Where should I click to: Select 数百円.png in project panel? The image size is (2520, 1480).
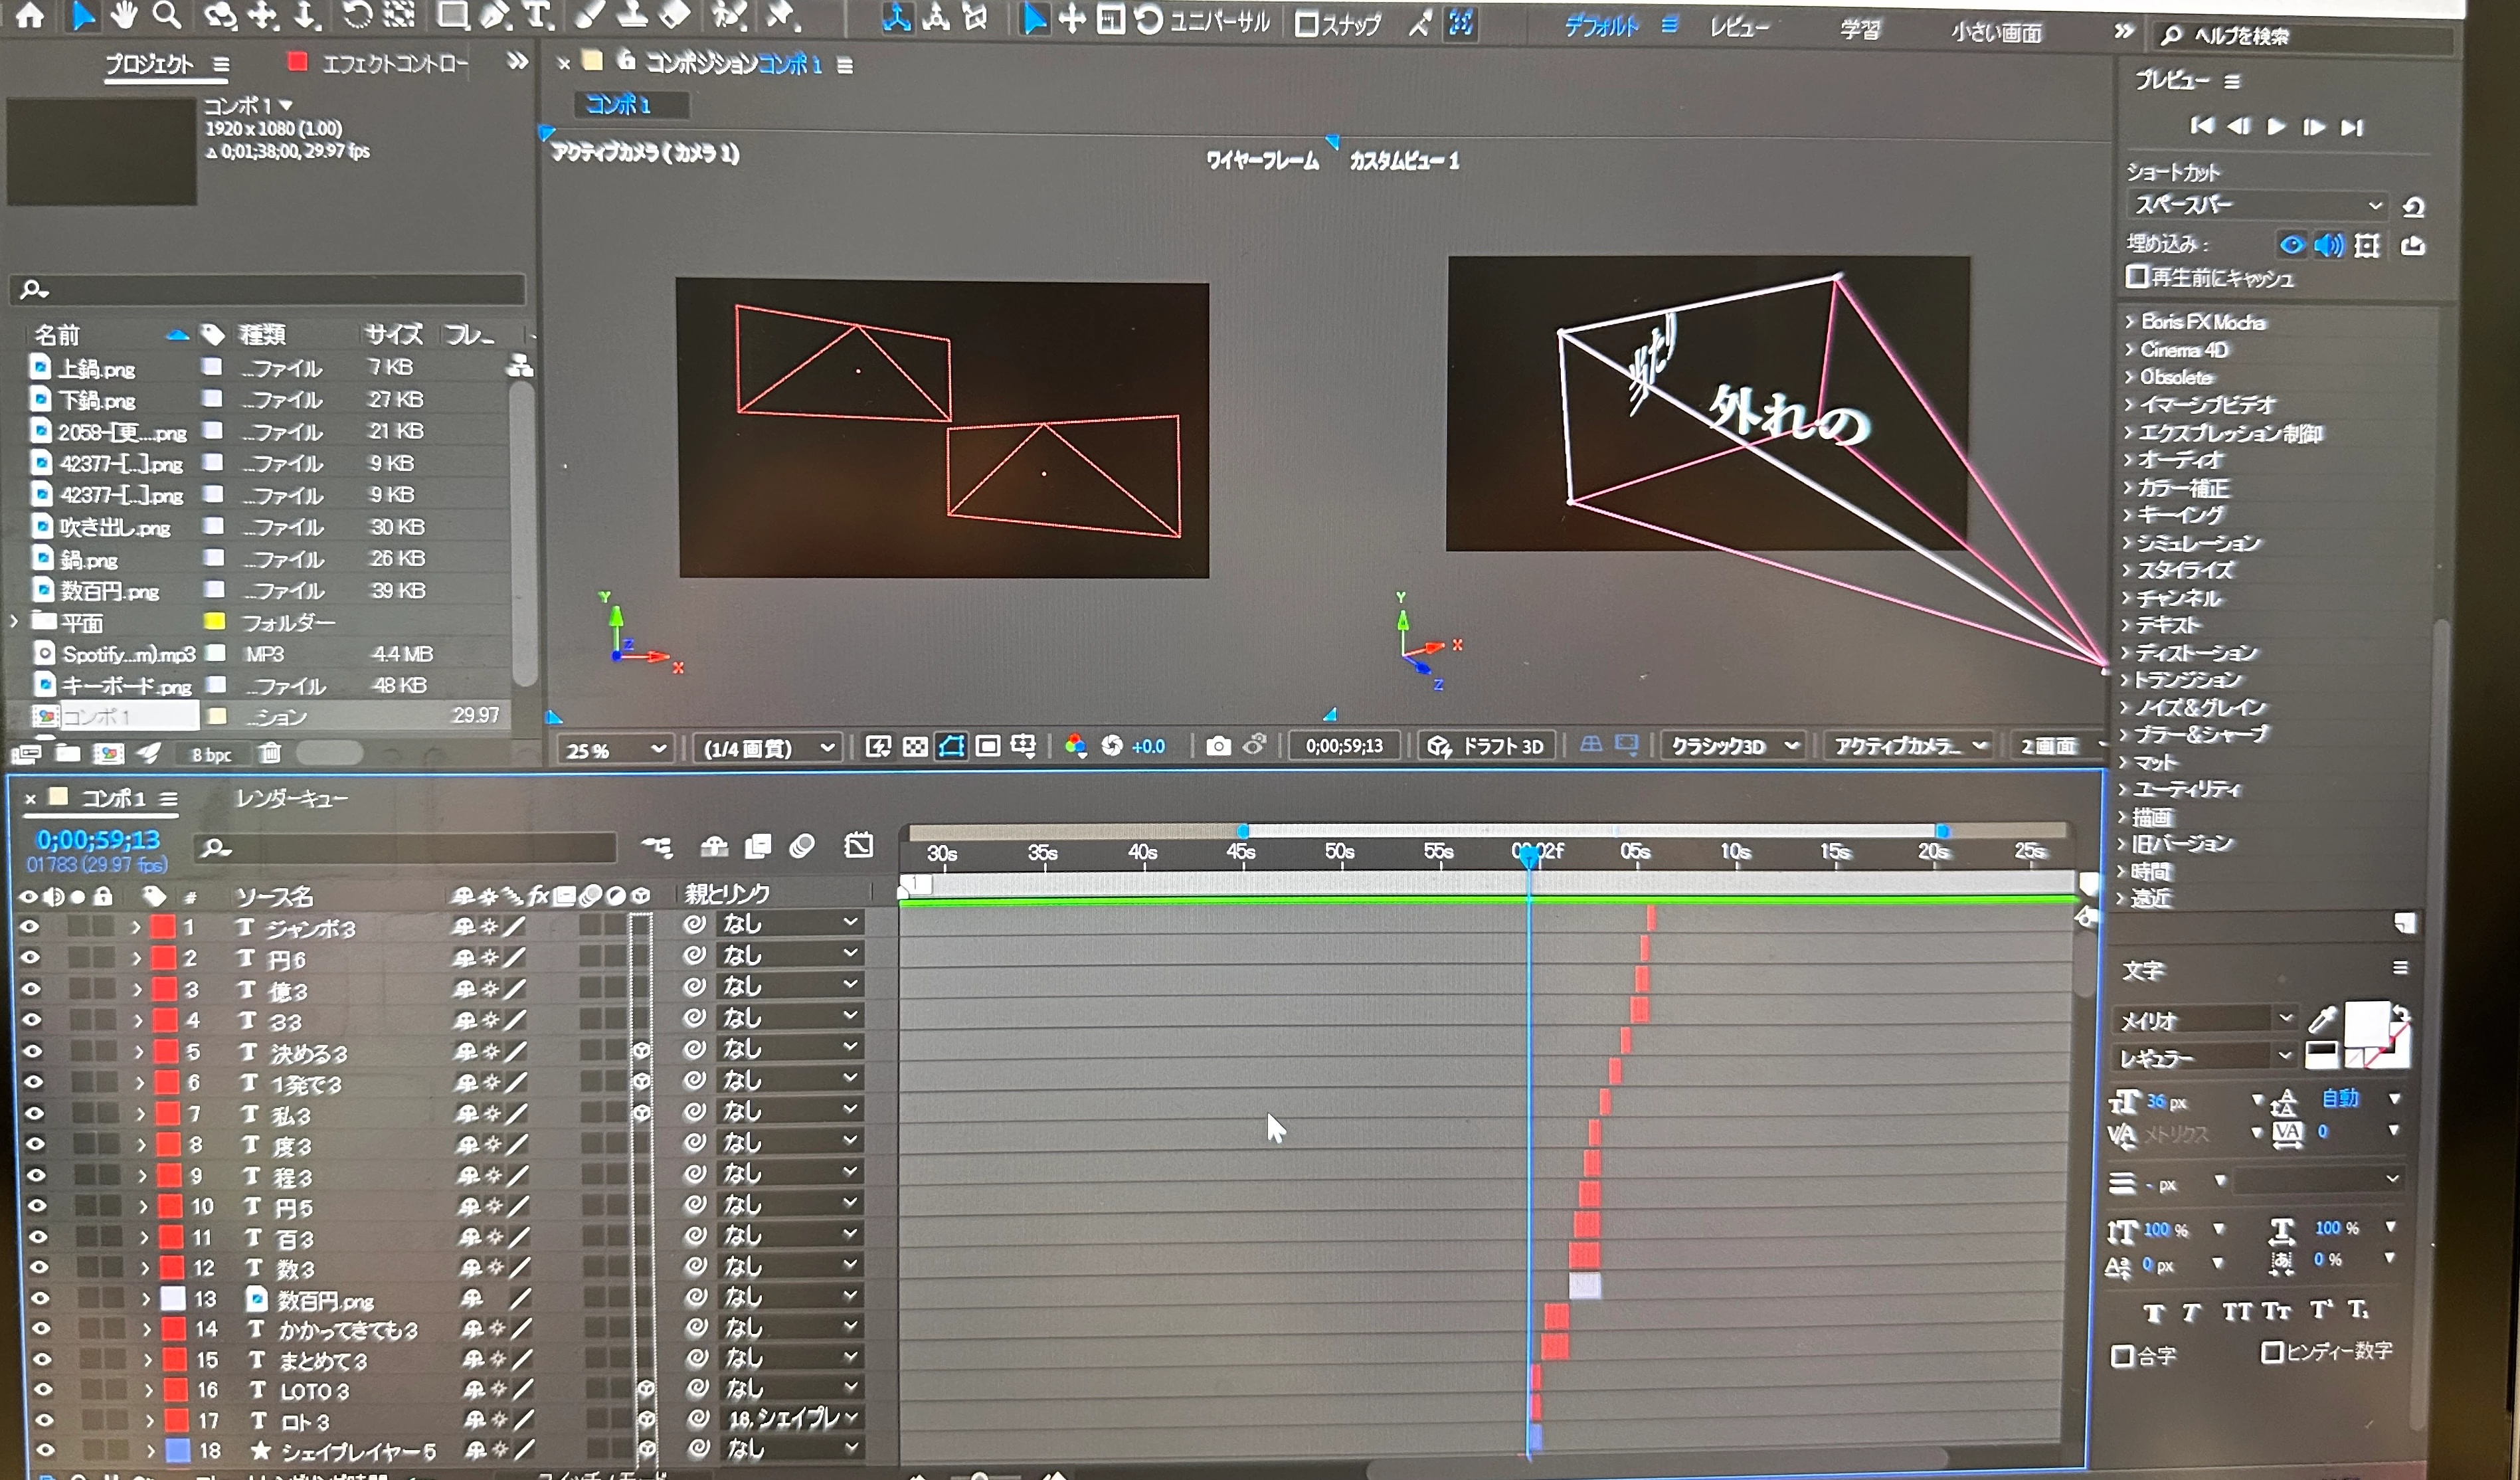[108, 591]
